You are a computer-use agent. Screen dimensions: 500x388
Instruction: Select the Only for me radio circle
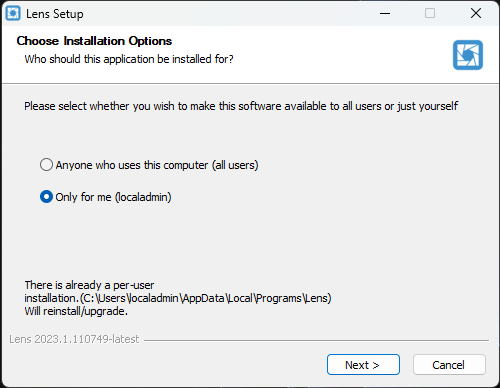(x=46, y=197)
